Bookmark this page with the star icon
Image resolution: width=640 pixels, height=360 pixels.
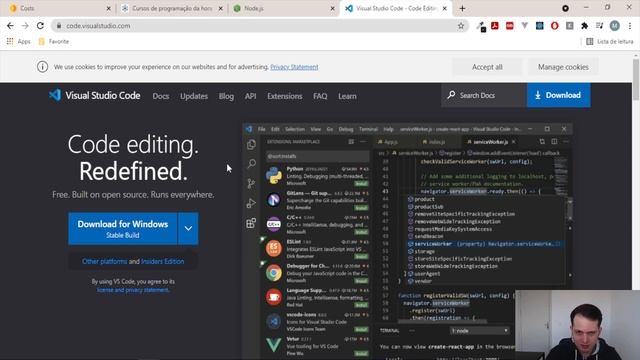[x=461, y=26]
